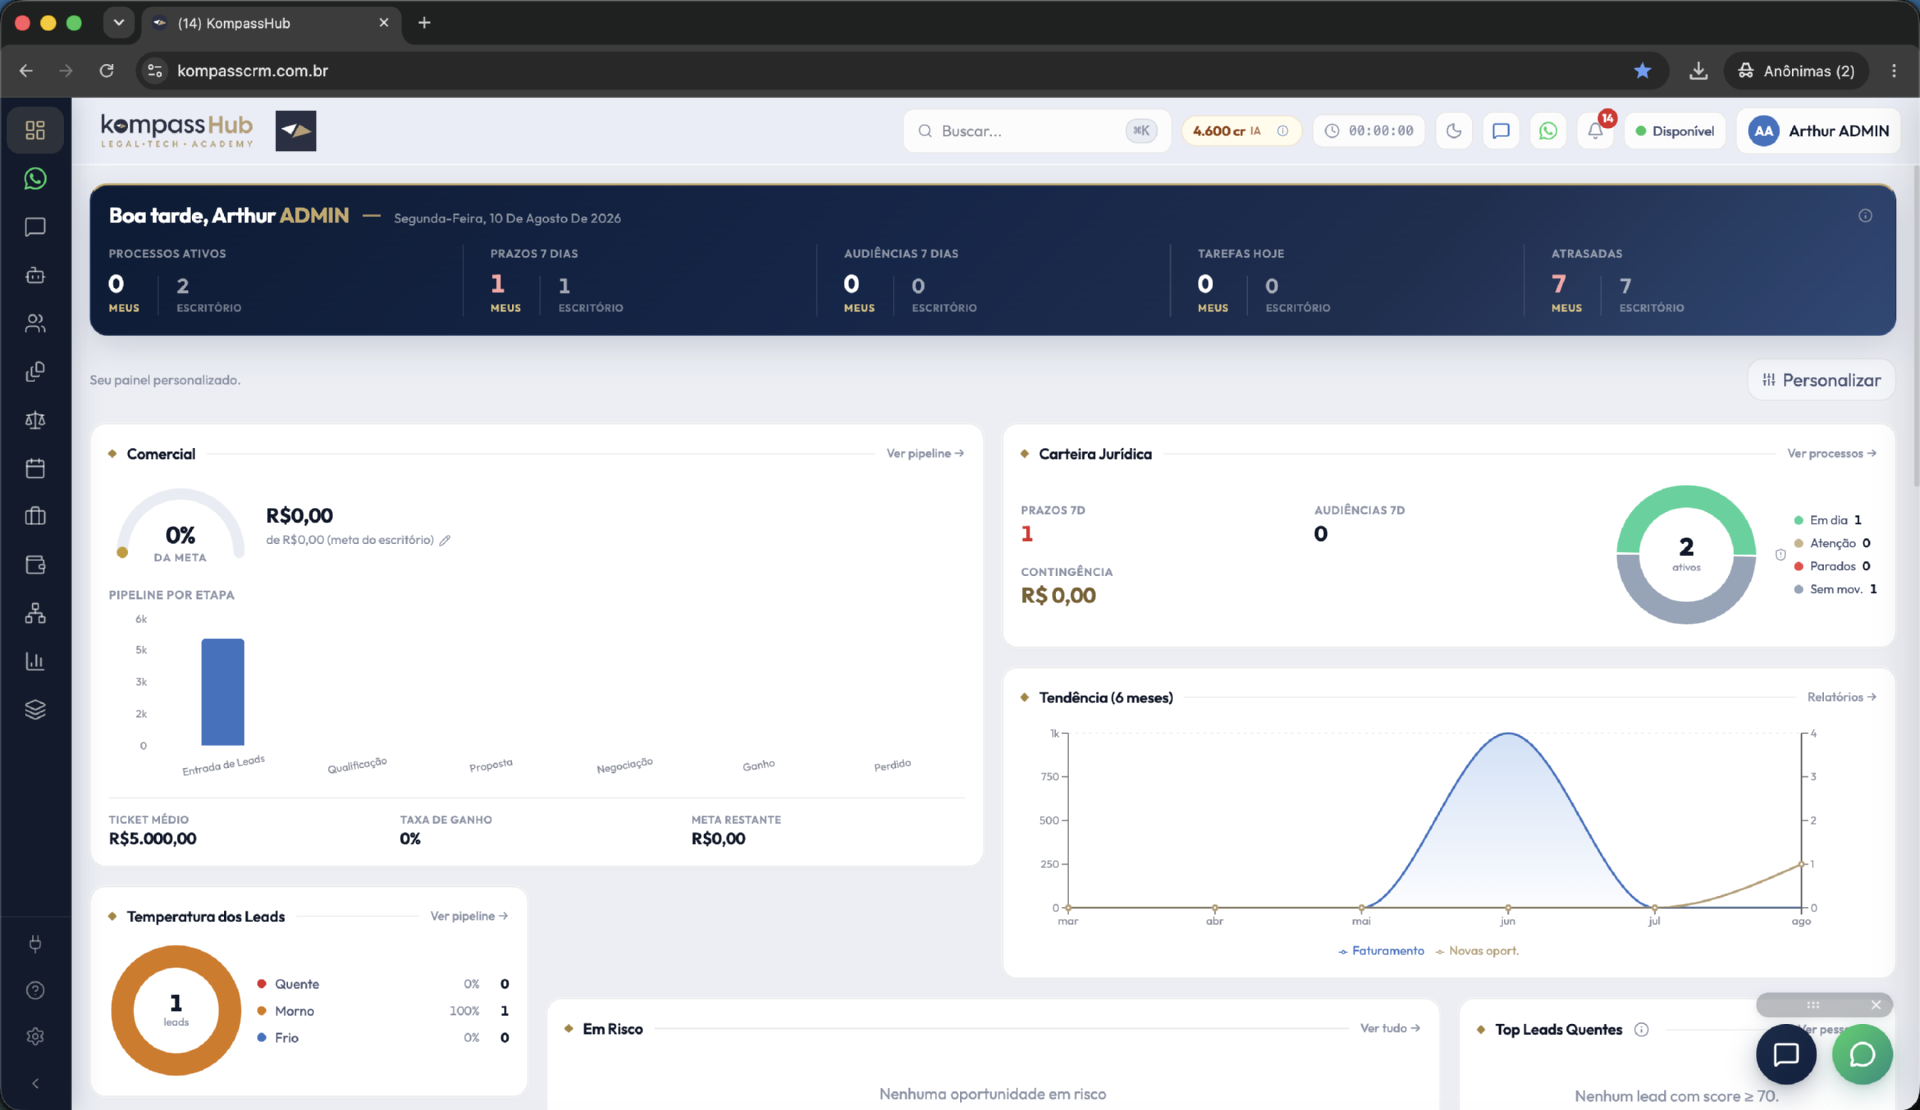Open the wallet finance sidebar icon

click(x=35, y=565)
